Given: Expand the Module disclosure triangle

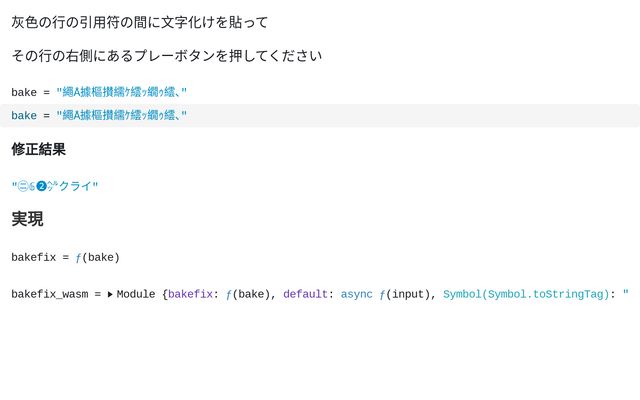Looking at the screenshot, I should click(110, 295).
